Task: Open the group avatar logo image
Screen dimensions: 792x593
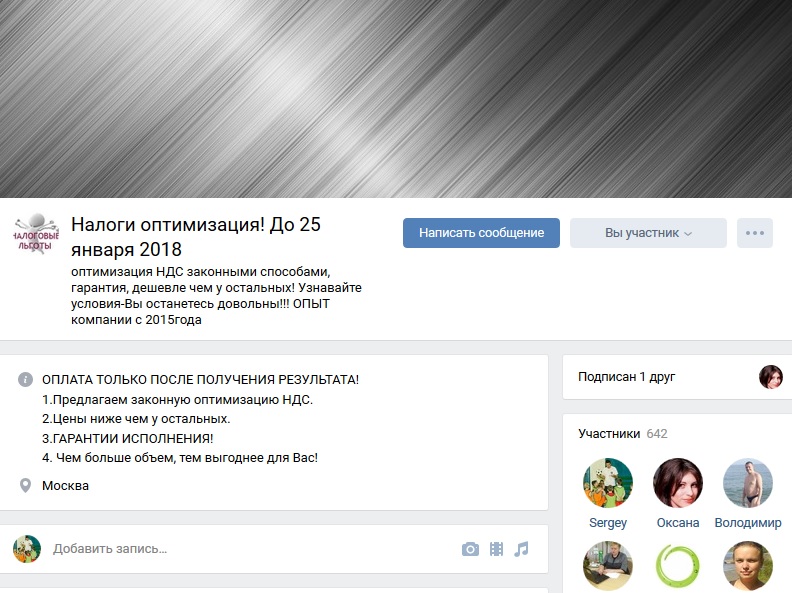Action: [x=36, y=235]
